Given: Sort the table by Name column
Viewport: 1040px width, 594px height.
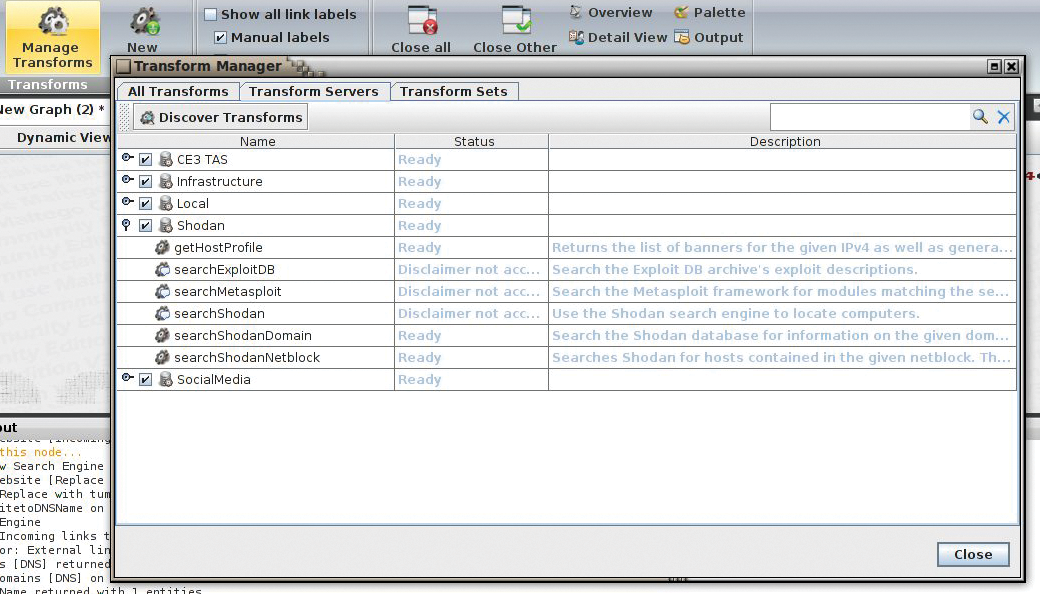Looking at the screenshot, I should (x=257, y=141).
